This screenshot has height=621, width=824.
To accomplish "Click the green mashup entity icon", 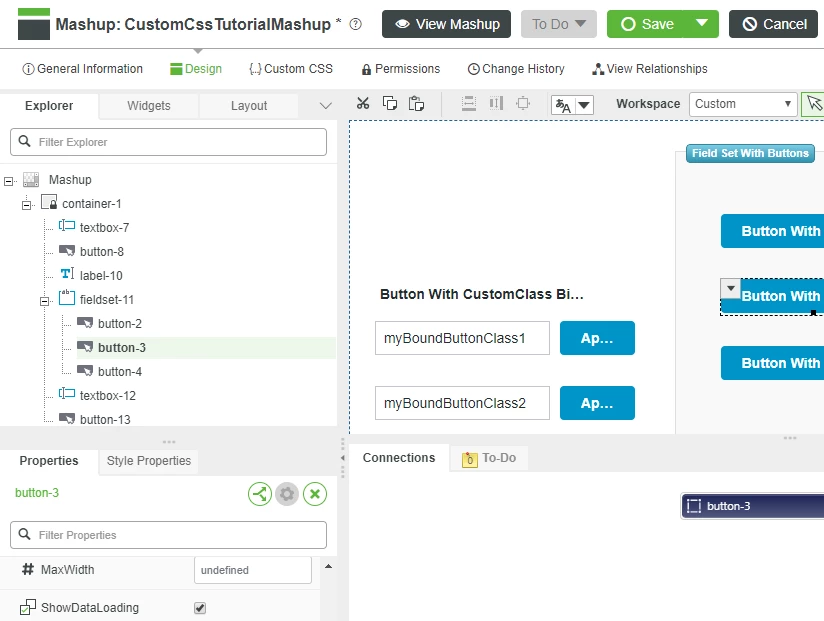I will coord(34,24).
